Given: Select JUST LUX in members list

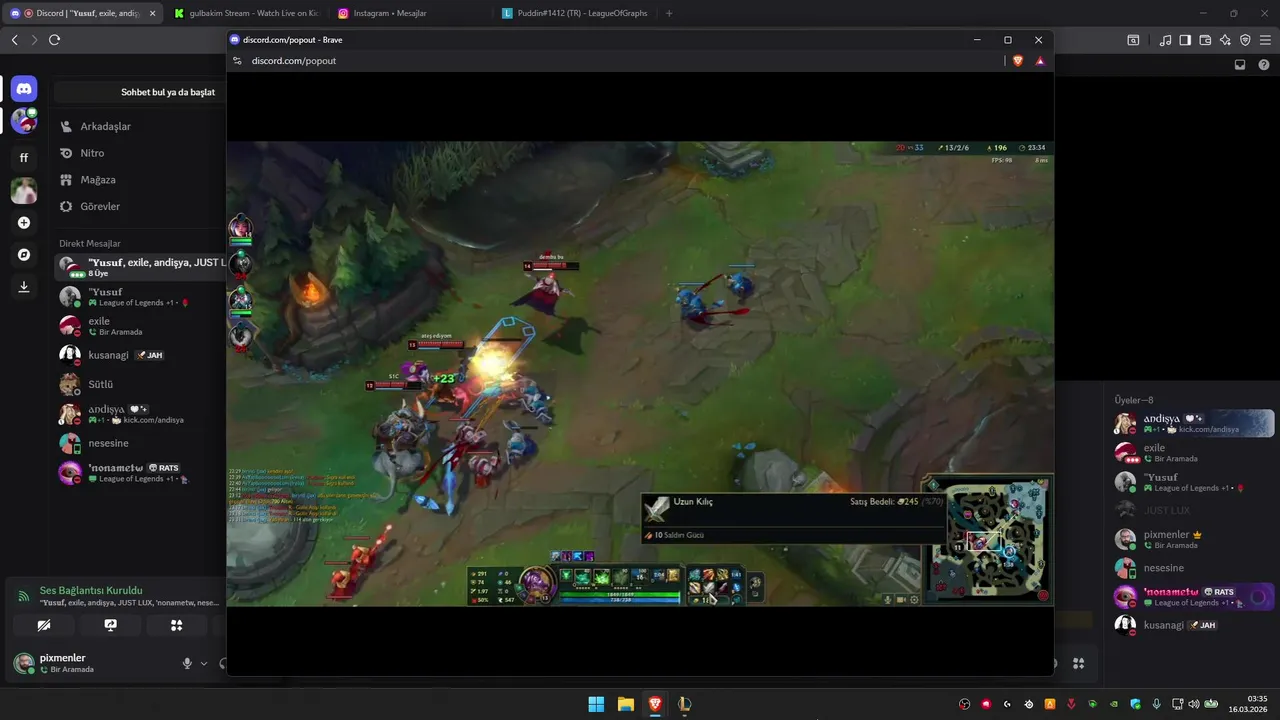Looking at the screenshot, I should click(x=1193, y=510).
